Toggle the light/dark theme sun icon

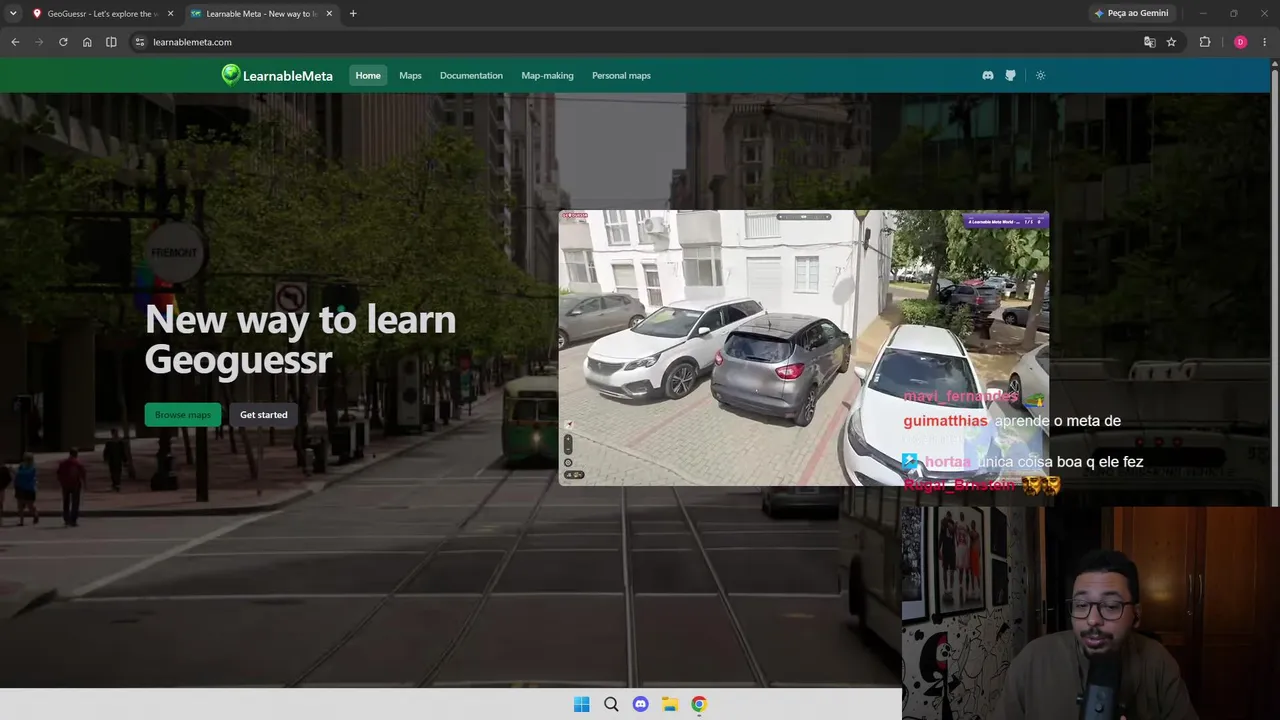tap(1040, 75)
